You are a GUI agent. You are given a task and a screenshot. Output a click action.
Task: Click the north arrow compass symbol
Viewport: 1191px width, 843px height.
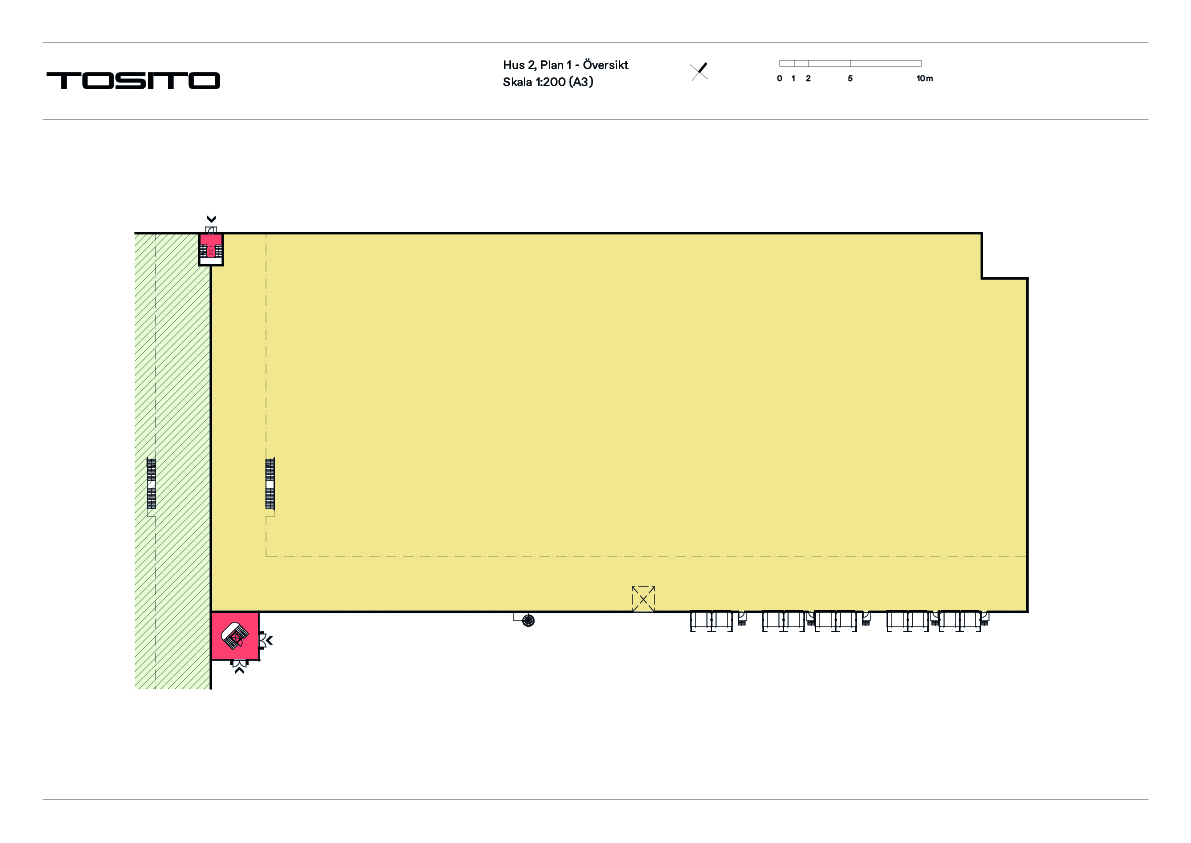click(x=700, y=71)
